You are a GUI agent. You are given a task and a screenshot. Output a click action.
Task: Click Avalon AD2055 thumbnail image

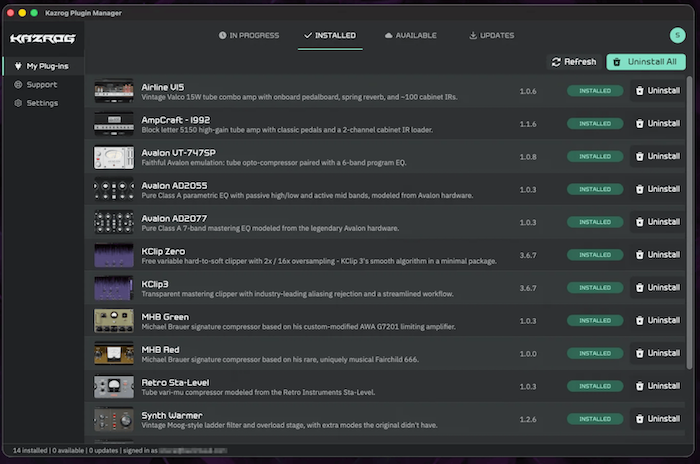click(x=114, y=190)
